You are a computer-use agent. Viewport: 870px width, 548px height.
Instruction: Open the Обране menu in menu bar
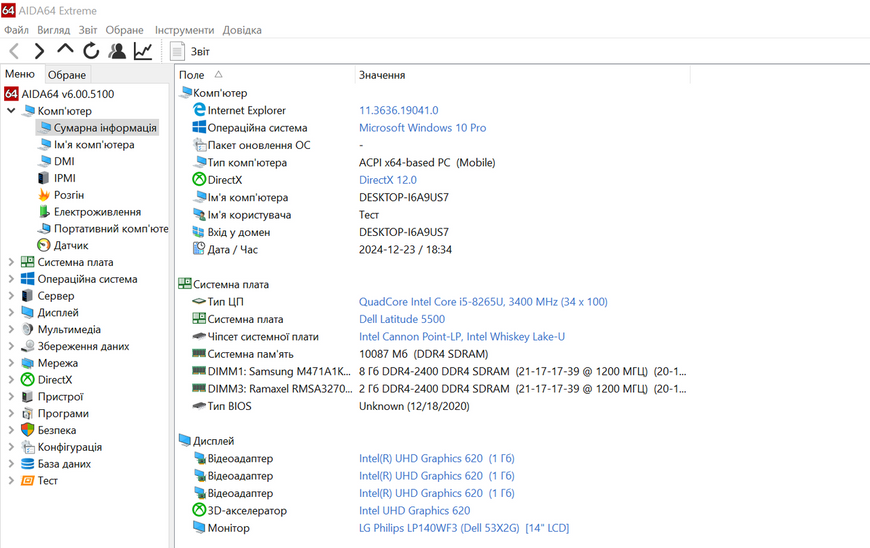point(124,30)
